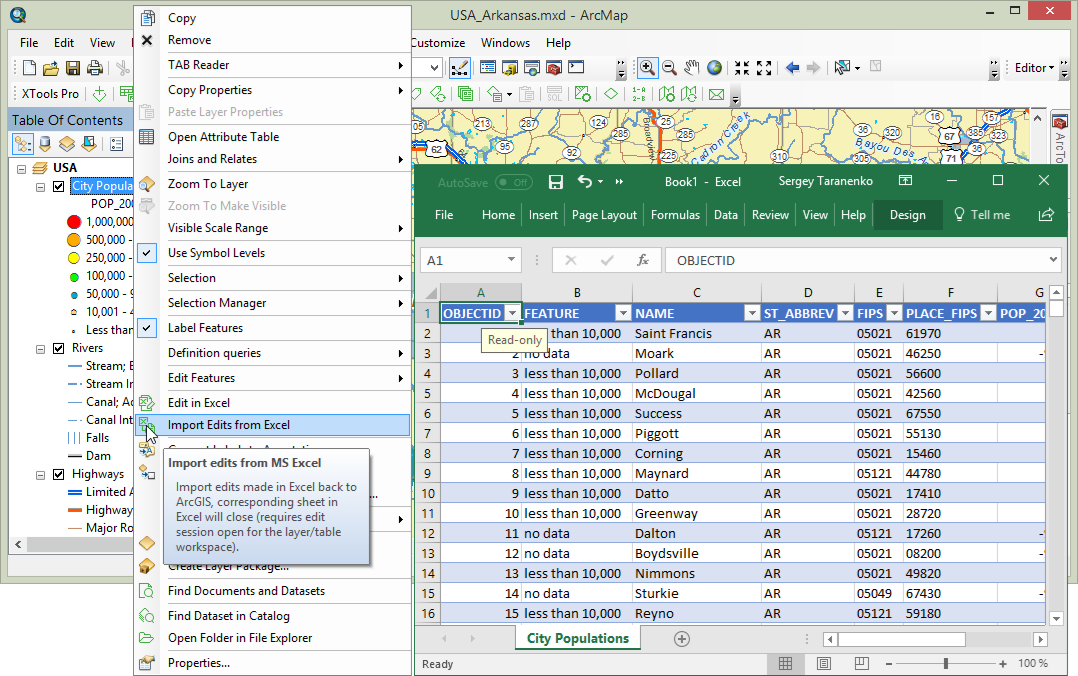Click the orange 500,000 symbol swatch
1078x676 pixels.
pyautogui.click(x=74, y=239)
